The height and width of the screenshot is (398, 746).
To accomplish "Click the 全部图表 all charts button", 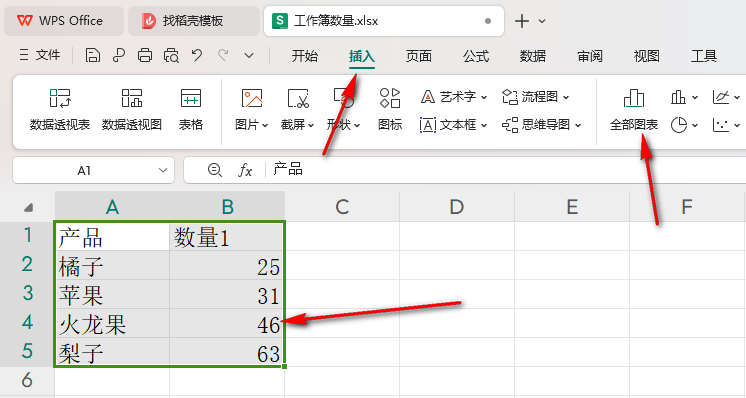I will tap(634, 109).
